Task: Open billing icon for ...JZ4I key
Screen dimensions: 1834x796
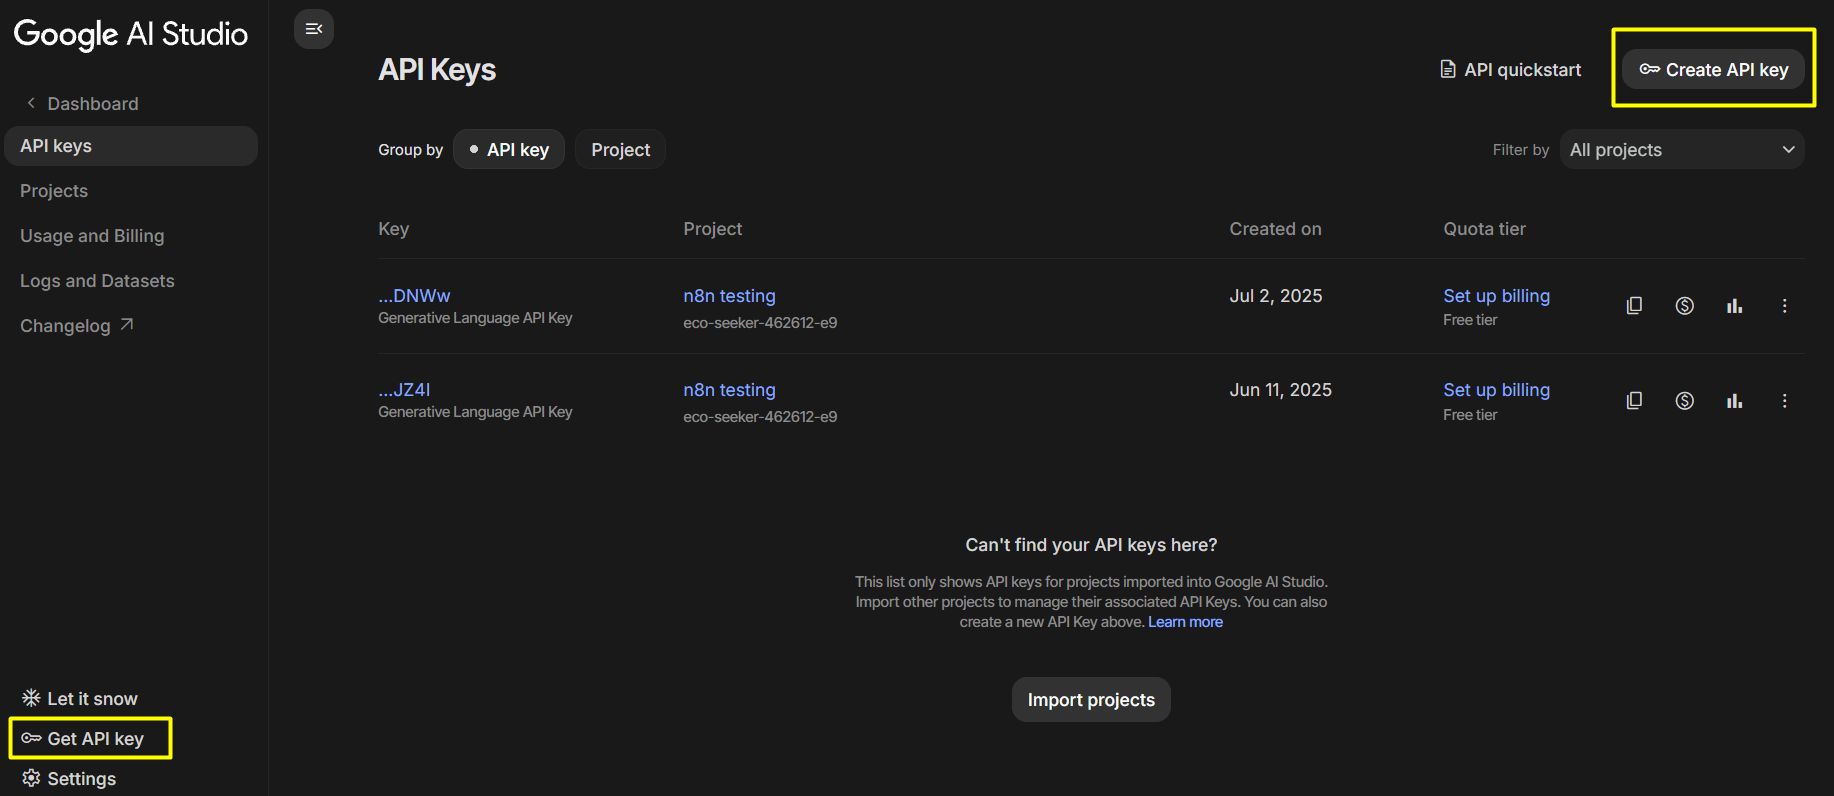Action: (1685, 401)
